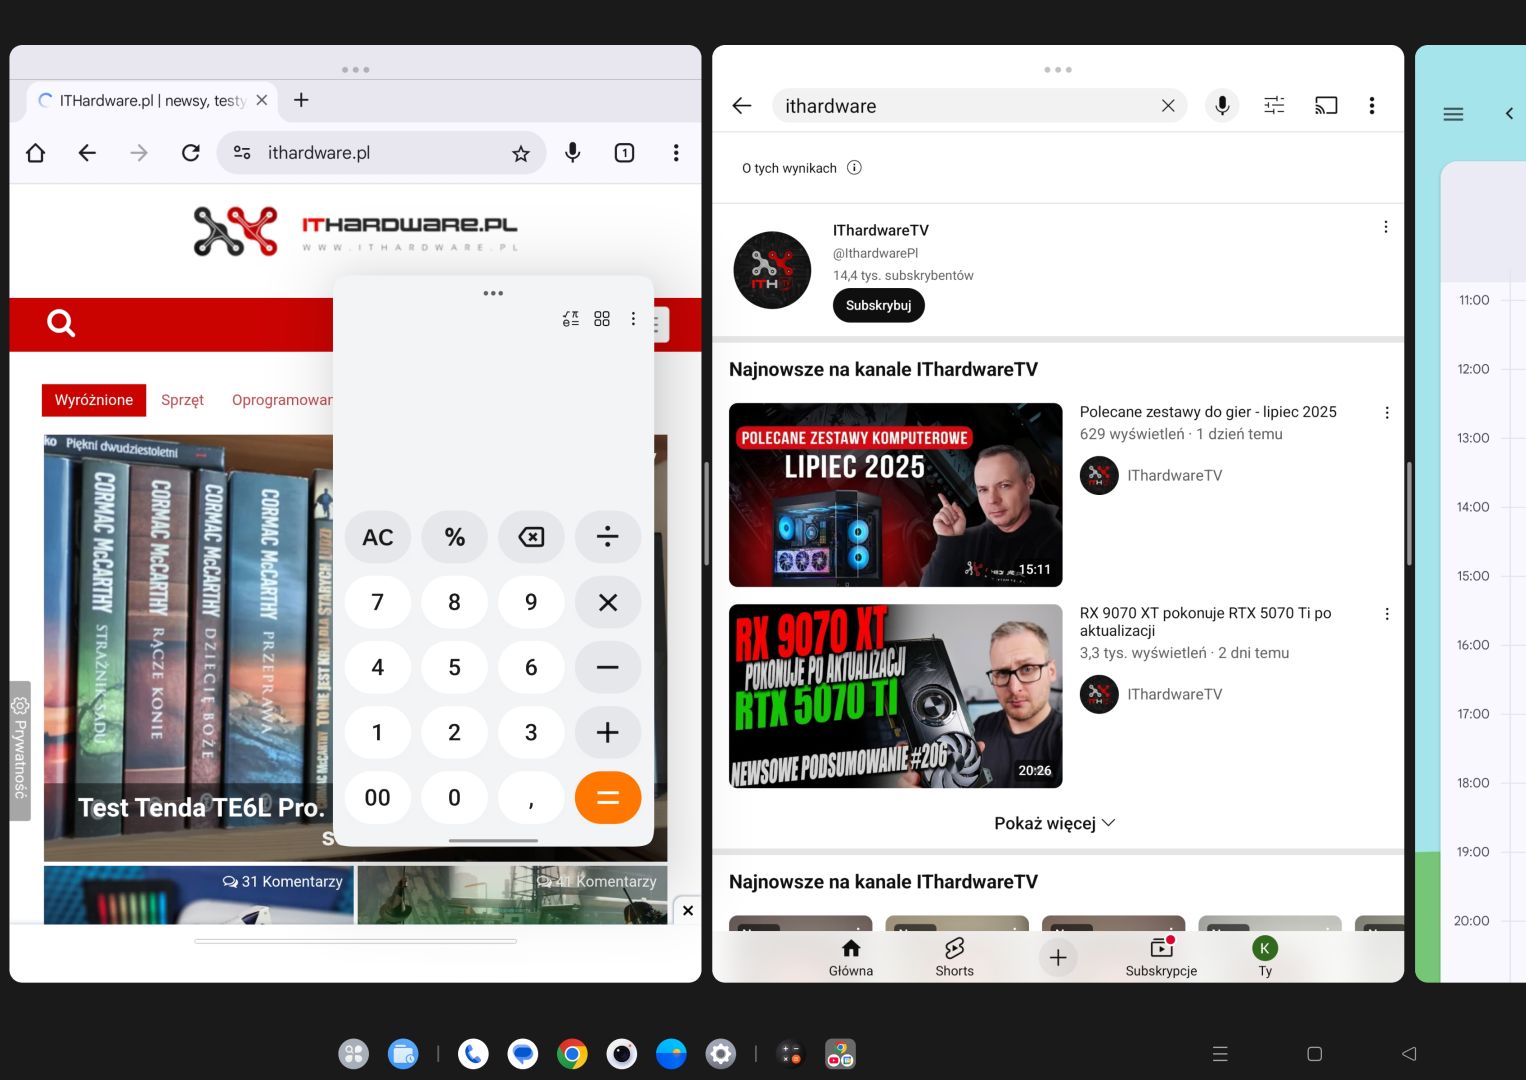Viewport: 1526px width, 1080px height.
Task: Go back in Chrome browser
Action: [87, 153]
